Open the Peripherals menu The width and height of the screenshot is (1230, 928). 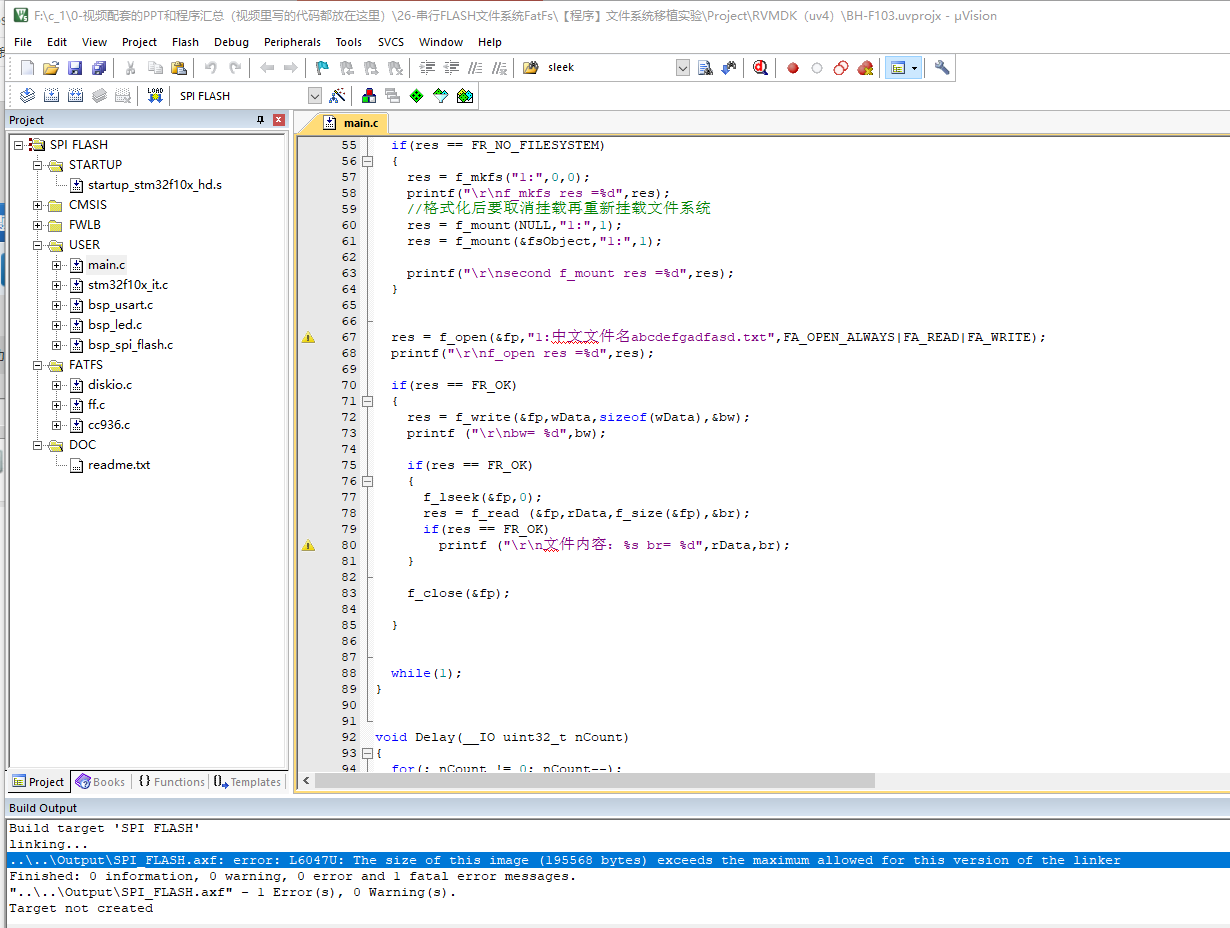pos(292,42)
